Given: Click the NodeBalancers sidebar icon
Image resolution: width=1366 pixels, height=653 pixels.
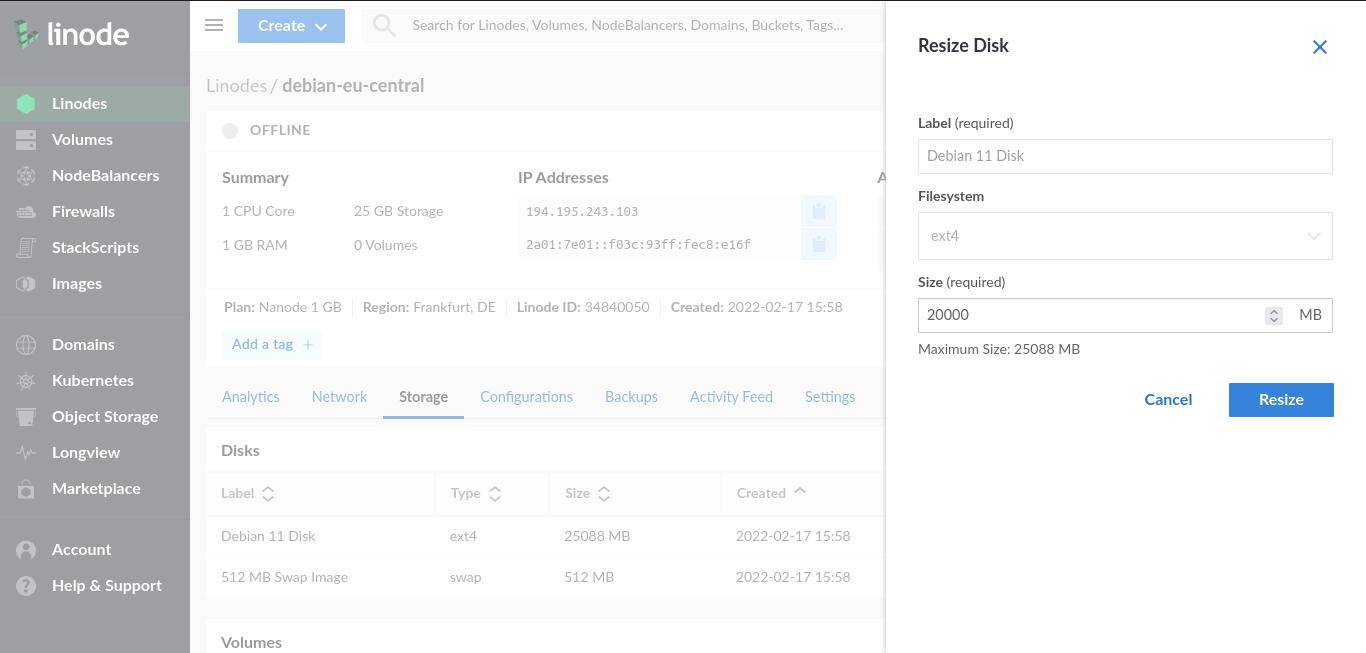Looking at the screenshot, I should 26,176.
